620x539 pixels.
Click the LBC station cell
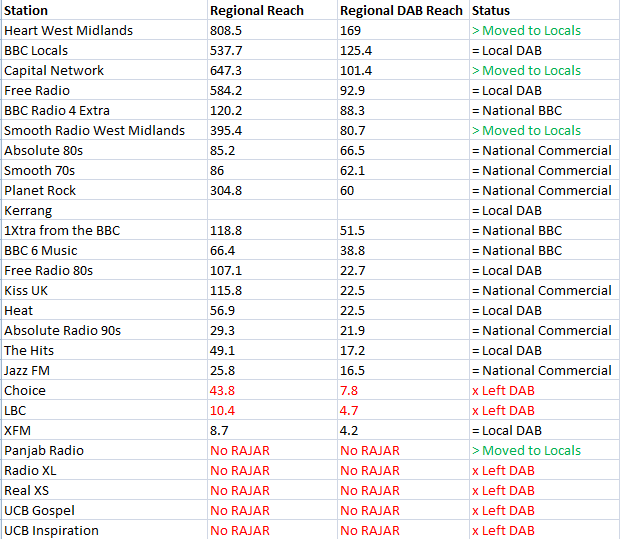point(104,410)
